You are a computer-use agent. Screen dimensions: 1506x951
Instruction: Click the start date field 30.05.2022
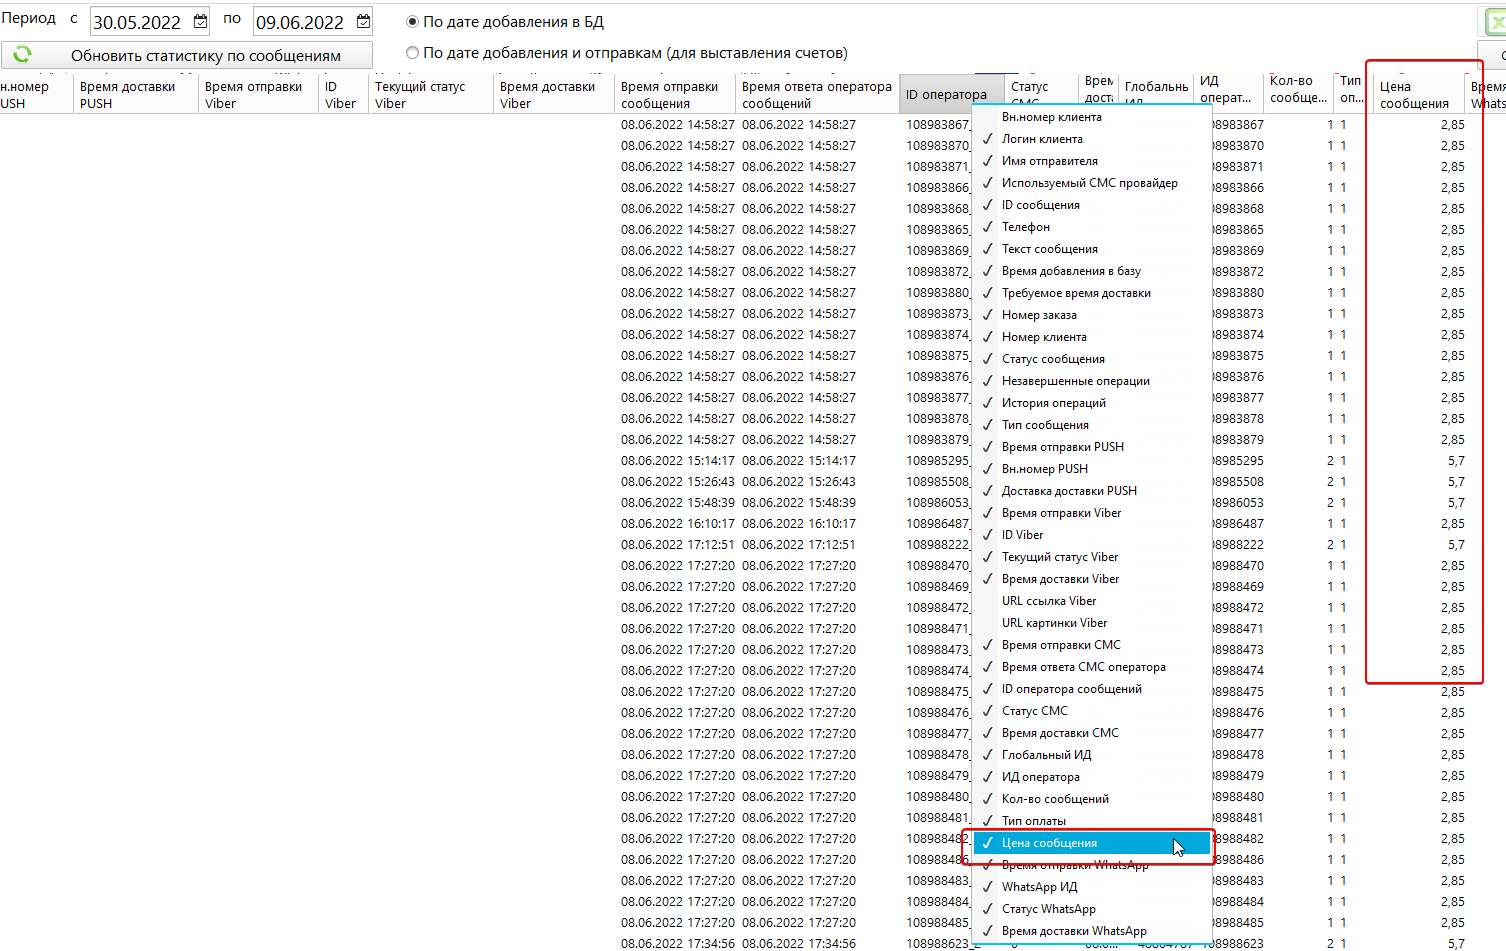138,22
